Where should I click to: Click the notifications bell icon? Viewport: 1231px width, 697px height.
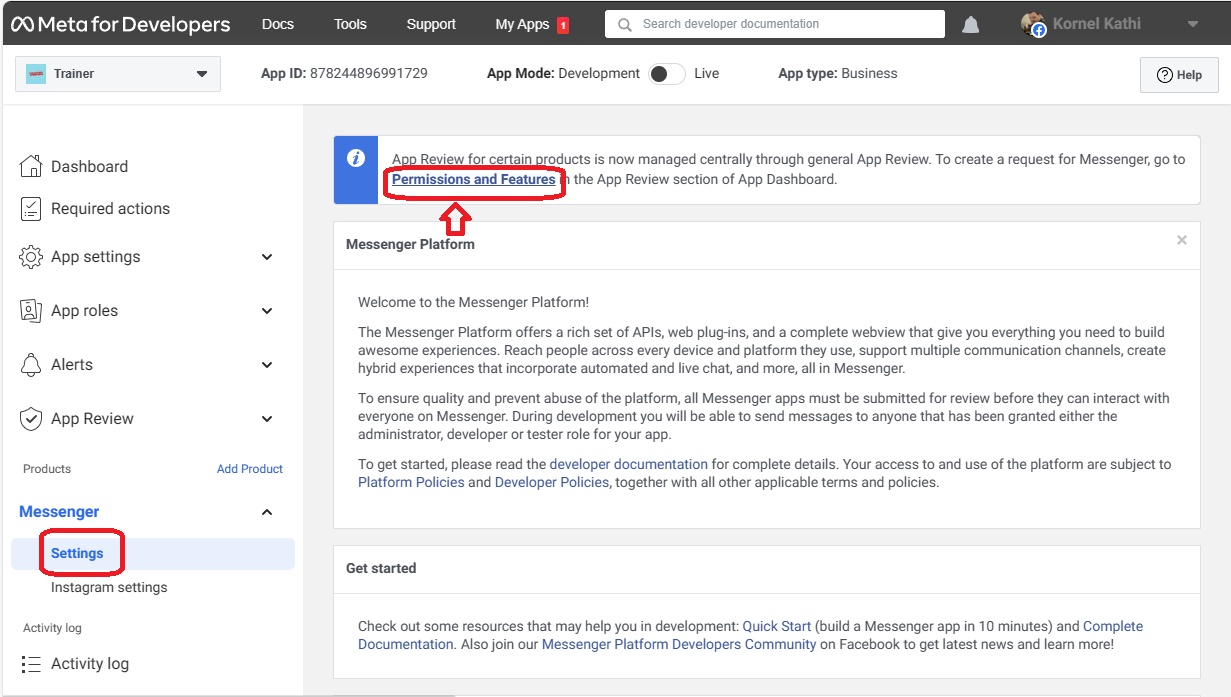pyautogui.click(x=970, y=25)
